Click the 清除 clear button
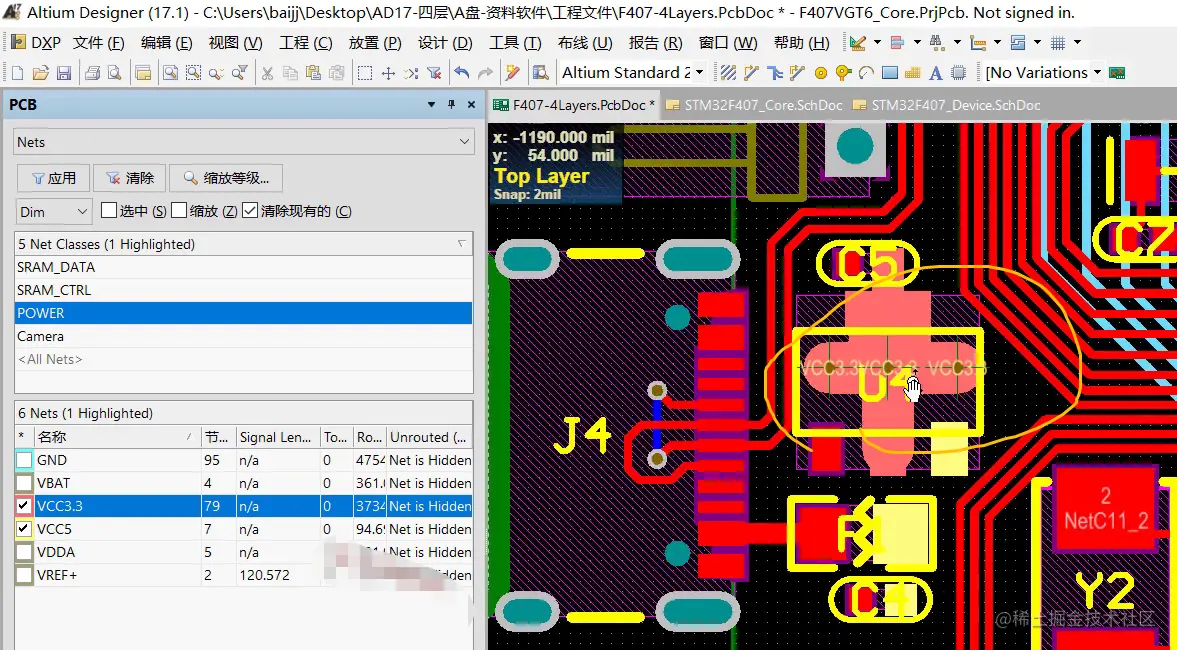 [x=130, y=178]
